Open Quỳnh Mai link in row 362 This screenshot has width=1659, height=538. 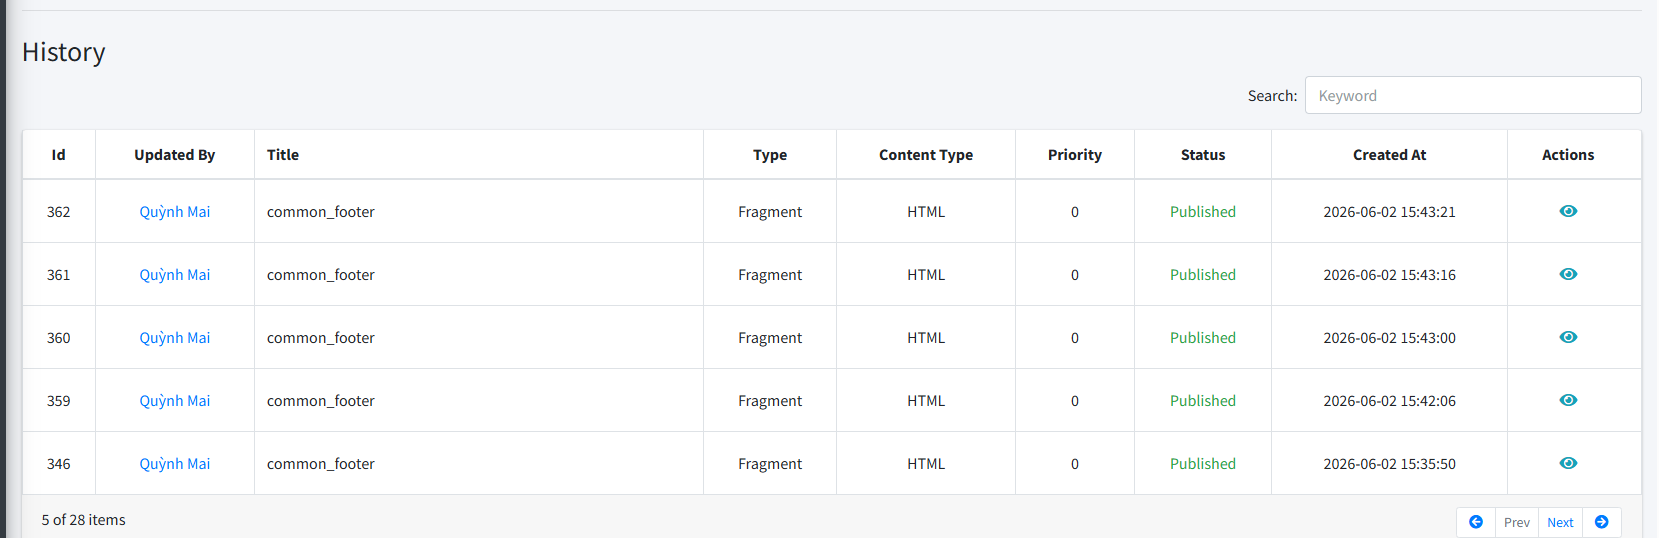point(175,212)
